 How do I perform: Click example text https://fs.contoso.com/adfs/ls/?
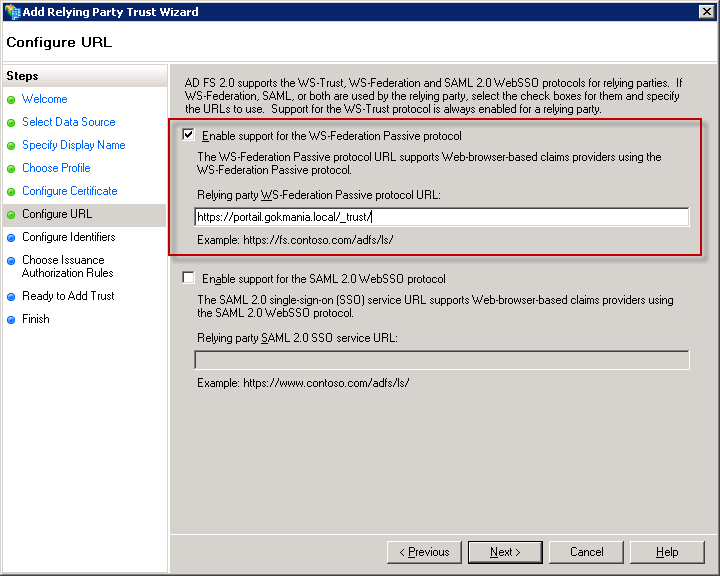coord(318,240)
